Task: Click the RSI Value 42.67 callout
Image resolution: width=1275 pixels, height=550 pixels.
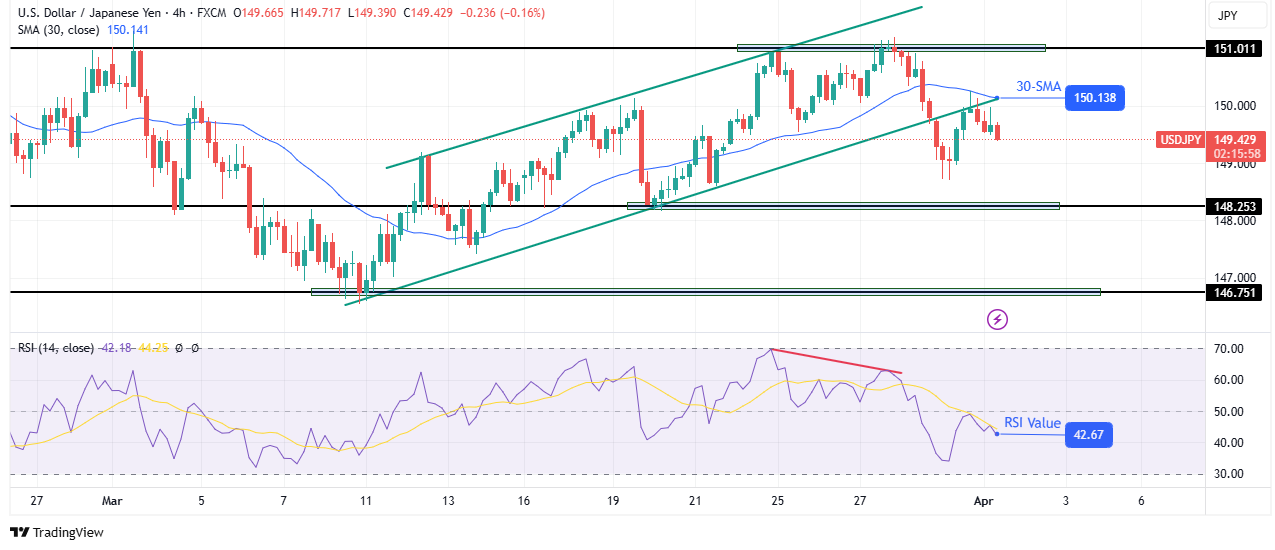Action: [1089, 434]
